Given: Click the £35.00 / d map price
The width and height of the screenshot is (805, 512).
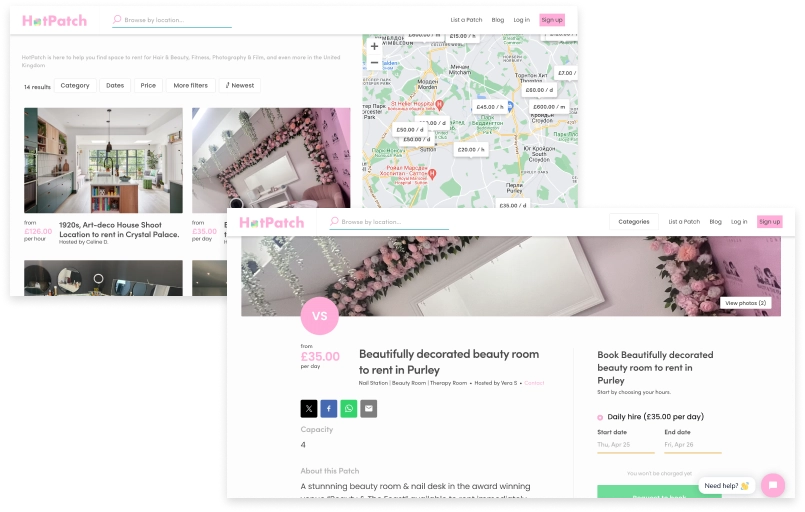Looking at the screenshot, I should tap(512, 205).
